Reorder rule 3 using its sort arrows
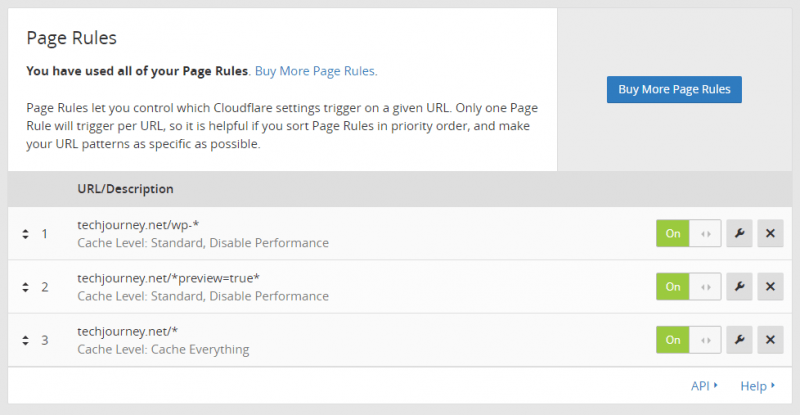Image resolution: width=800 pixels, height=415 pixels. (26, 340)
